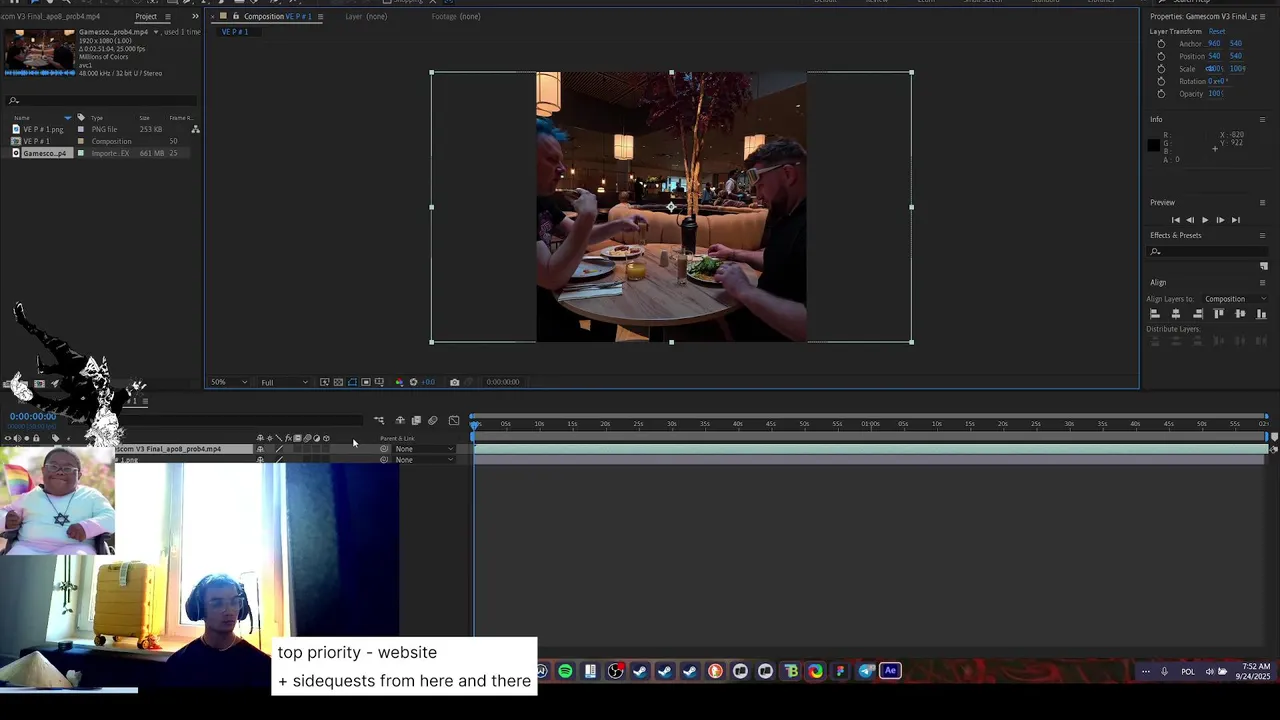Viewport: 1280px width, 720px height.
Task: Select the VE P # 1 composition item
Action: tap(36, 141)
